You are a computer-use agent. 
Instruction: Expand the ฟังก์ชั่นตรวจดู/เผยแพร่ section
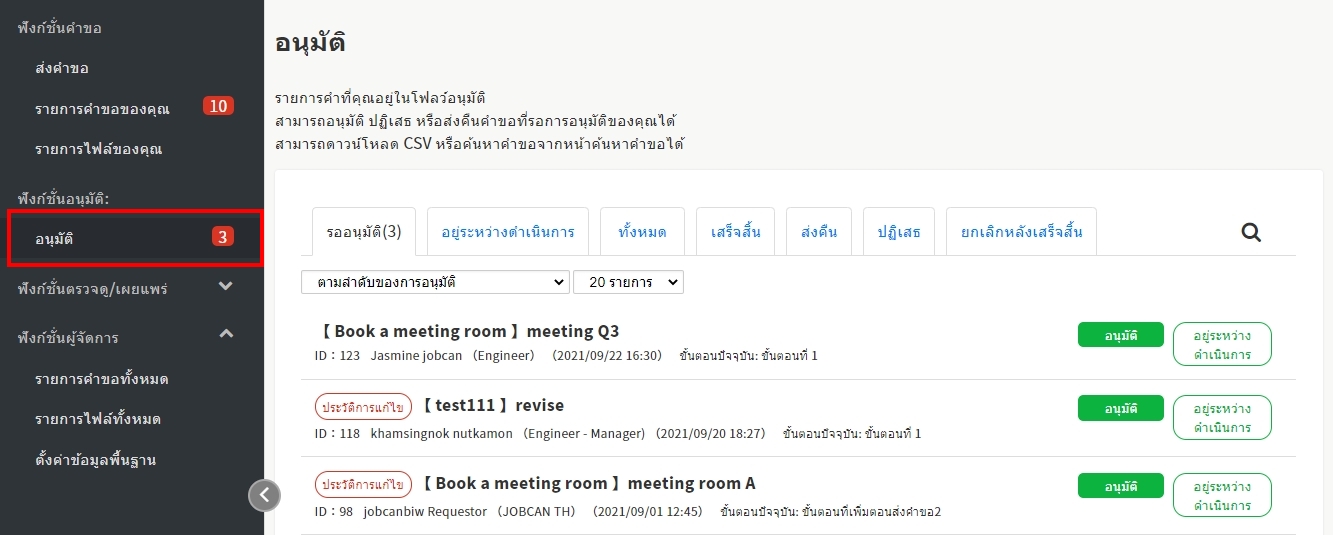tap(226, 287)
